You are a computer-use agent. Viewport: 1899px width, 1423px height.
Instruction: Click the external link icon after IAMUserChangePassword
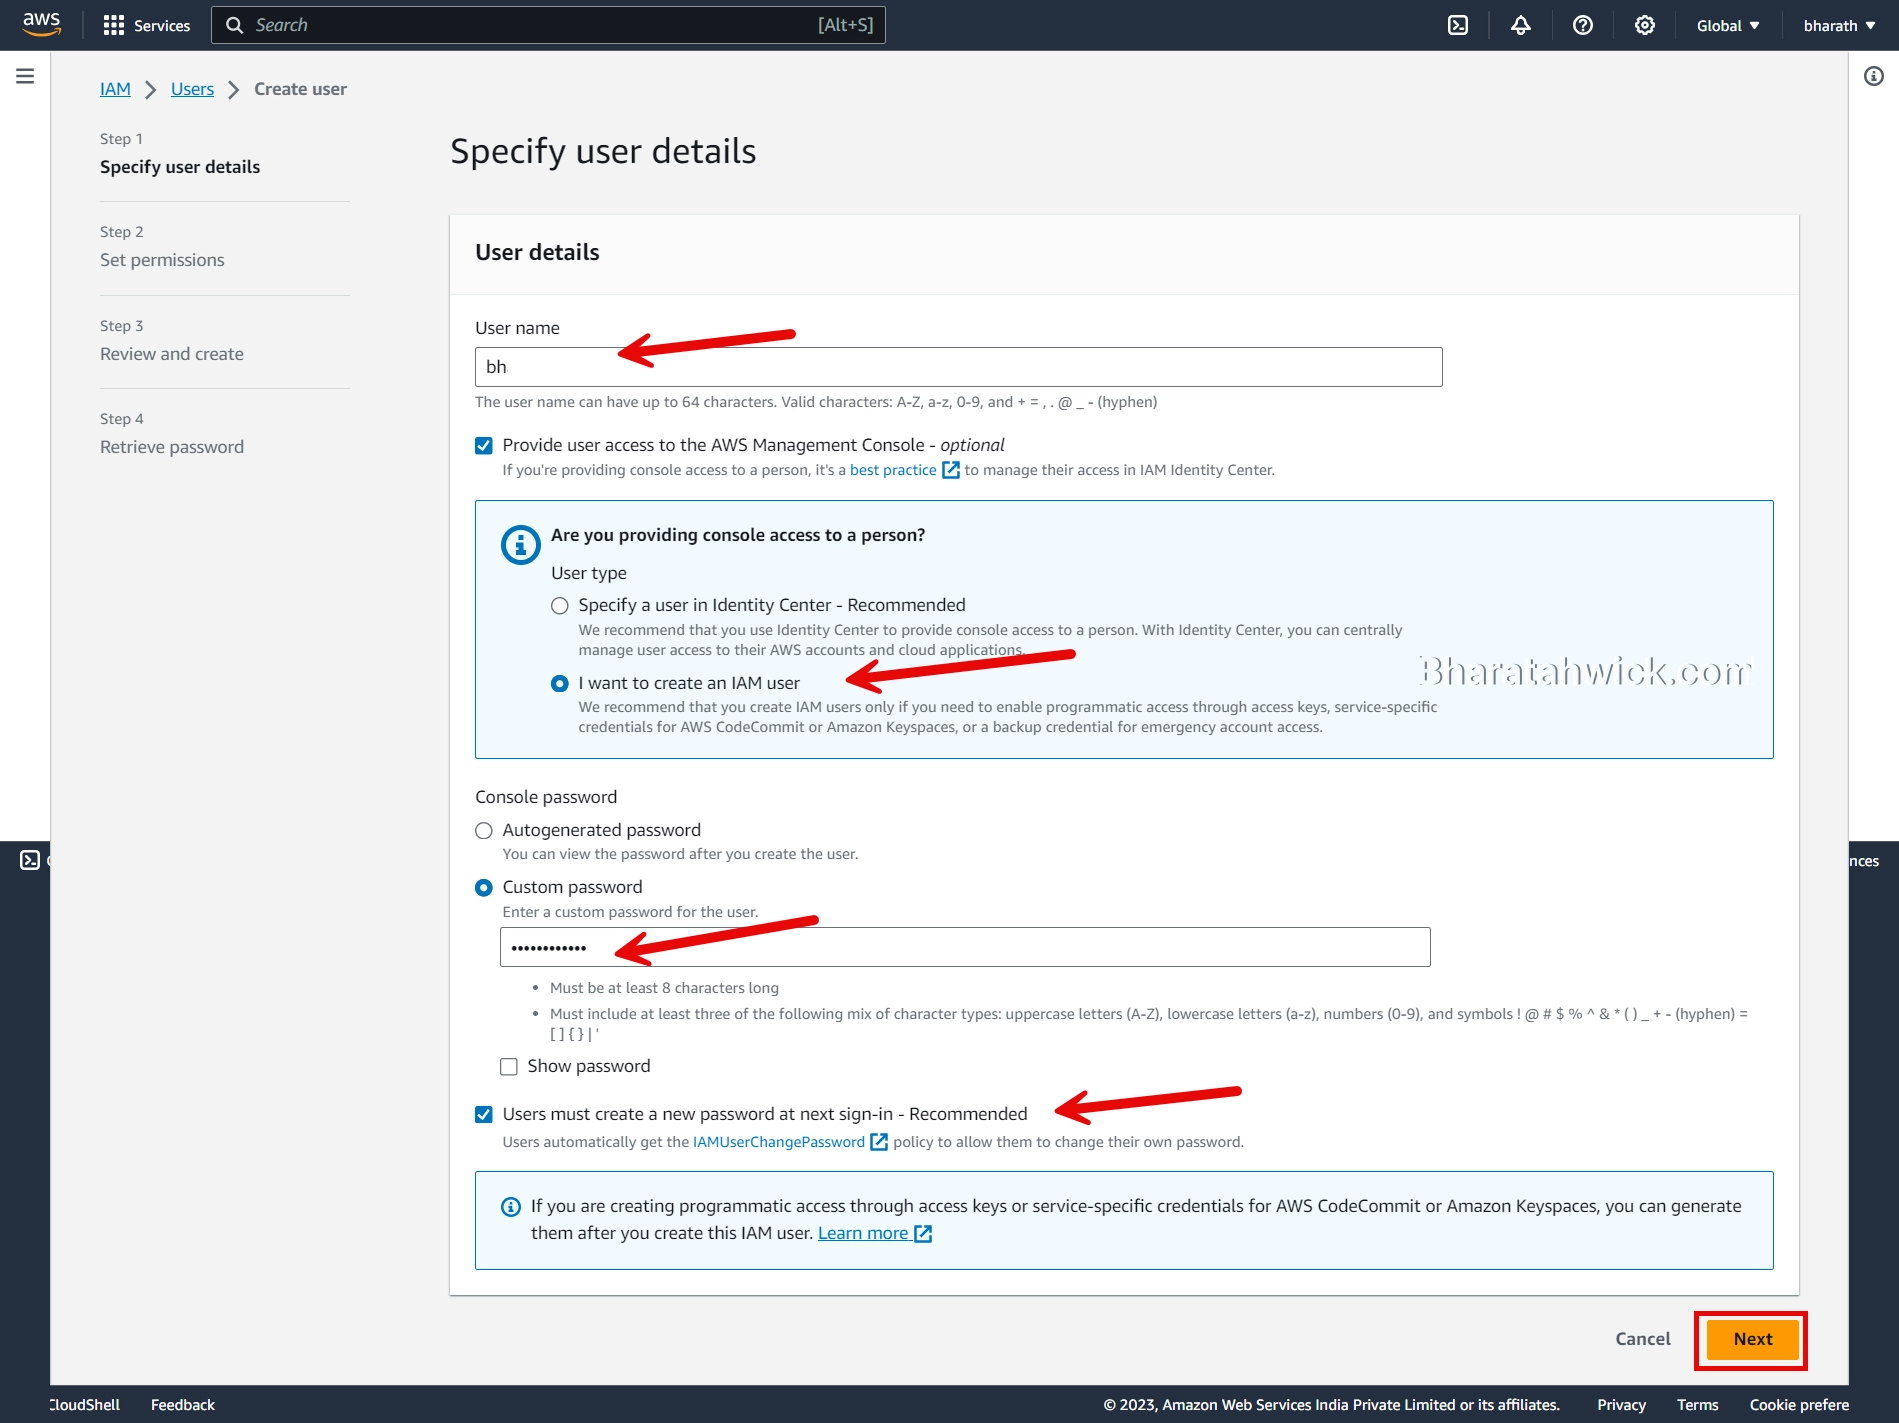(x=879, y=1142)
